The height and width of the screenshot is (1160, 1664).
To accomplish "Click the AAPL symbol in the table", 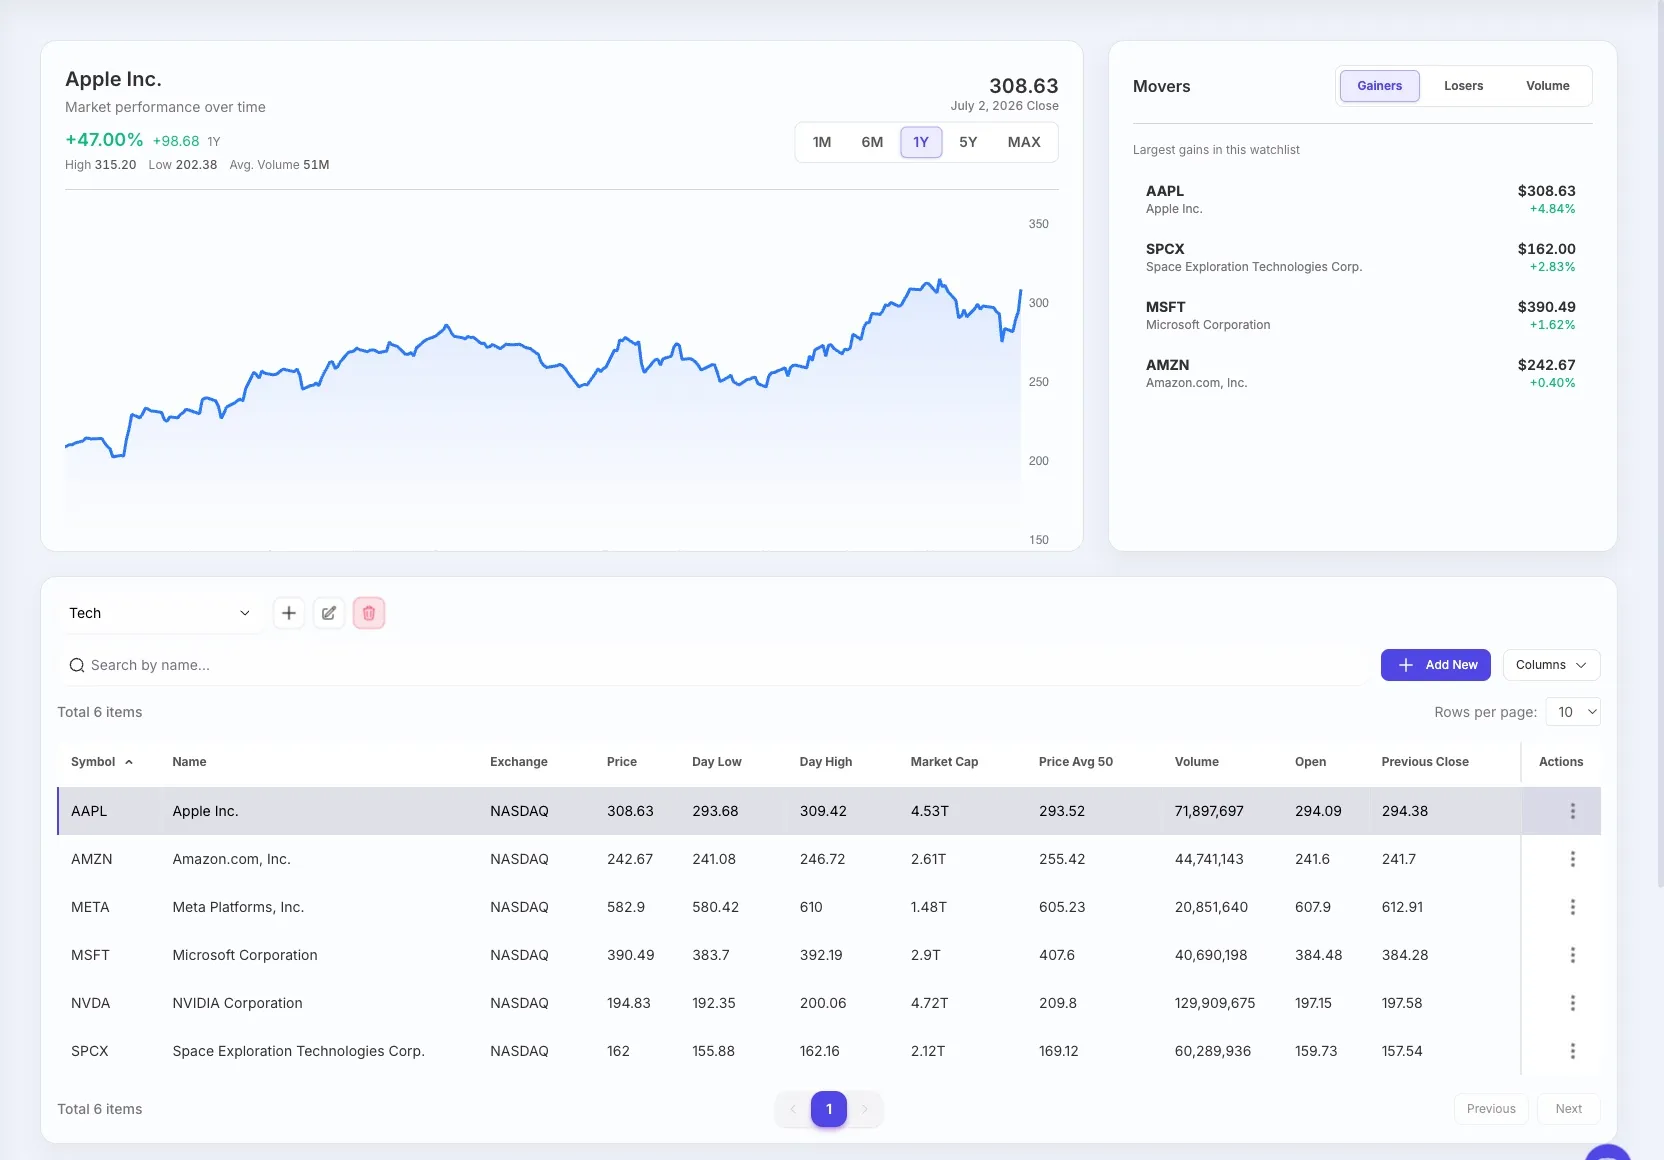I will pos(89,811).
